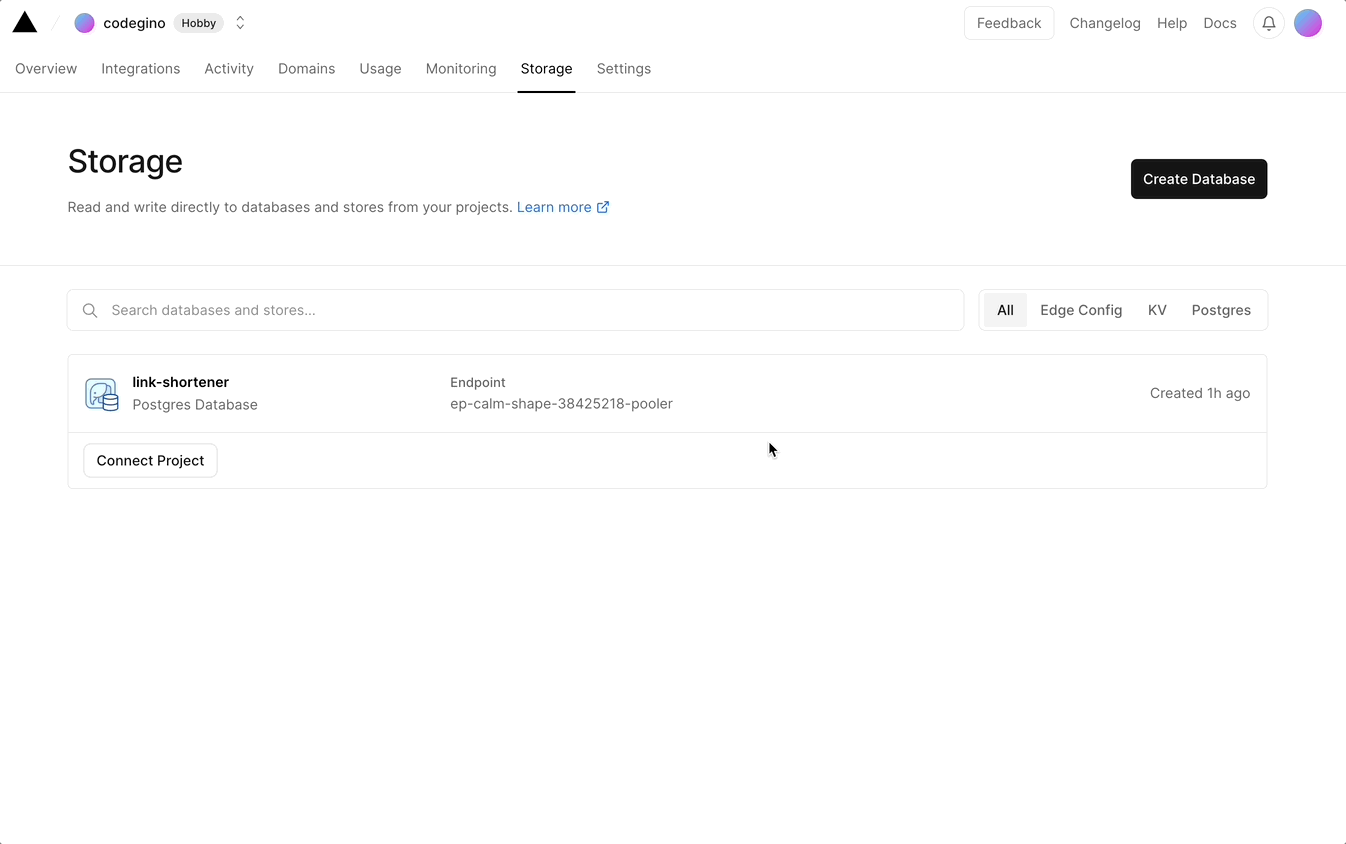Screen dimensions: 1346x844
Task: Filter storage list by Edge Config
Action: click(1081, 310)
